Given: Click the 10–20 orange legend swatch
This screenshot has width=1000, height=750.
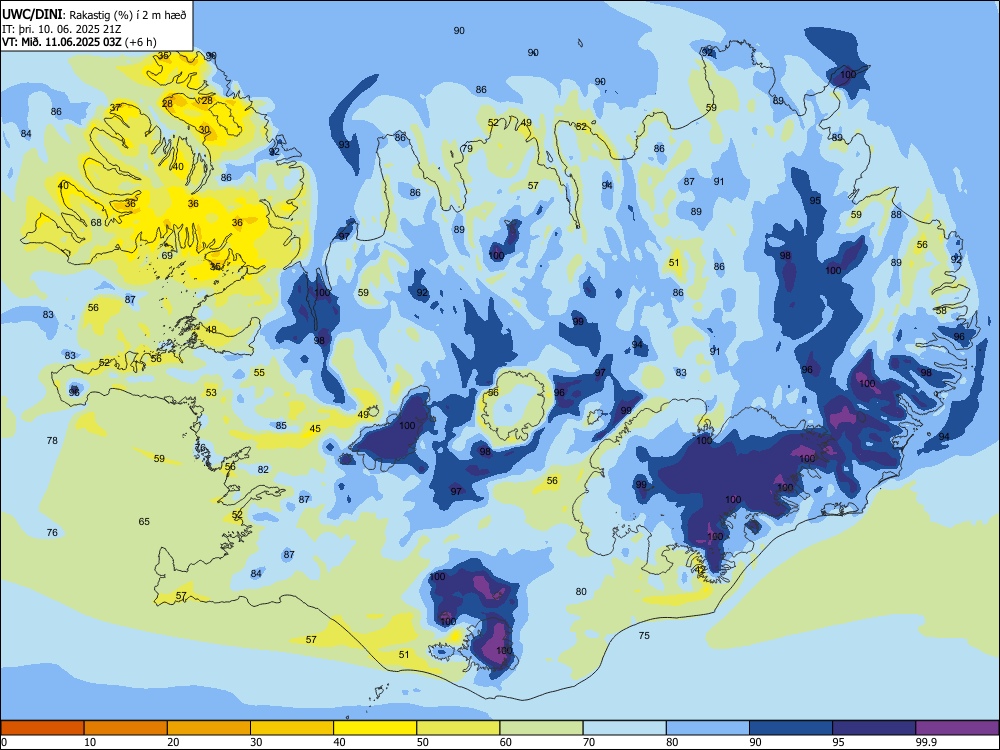Looking at the screenshot, I should 126,728.
